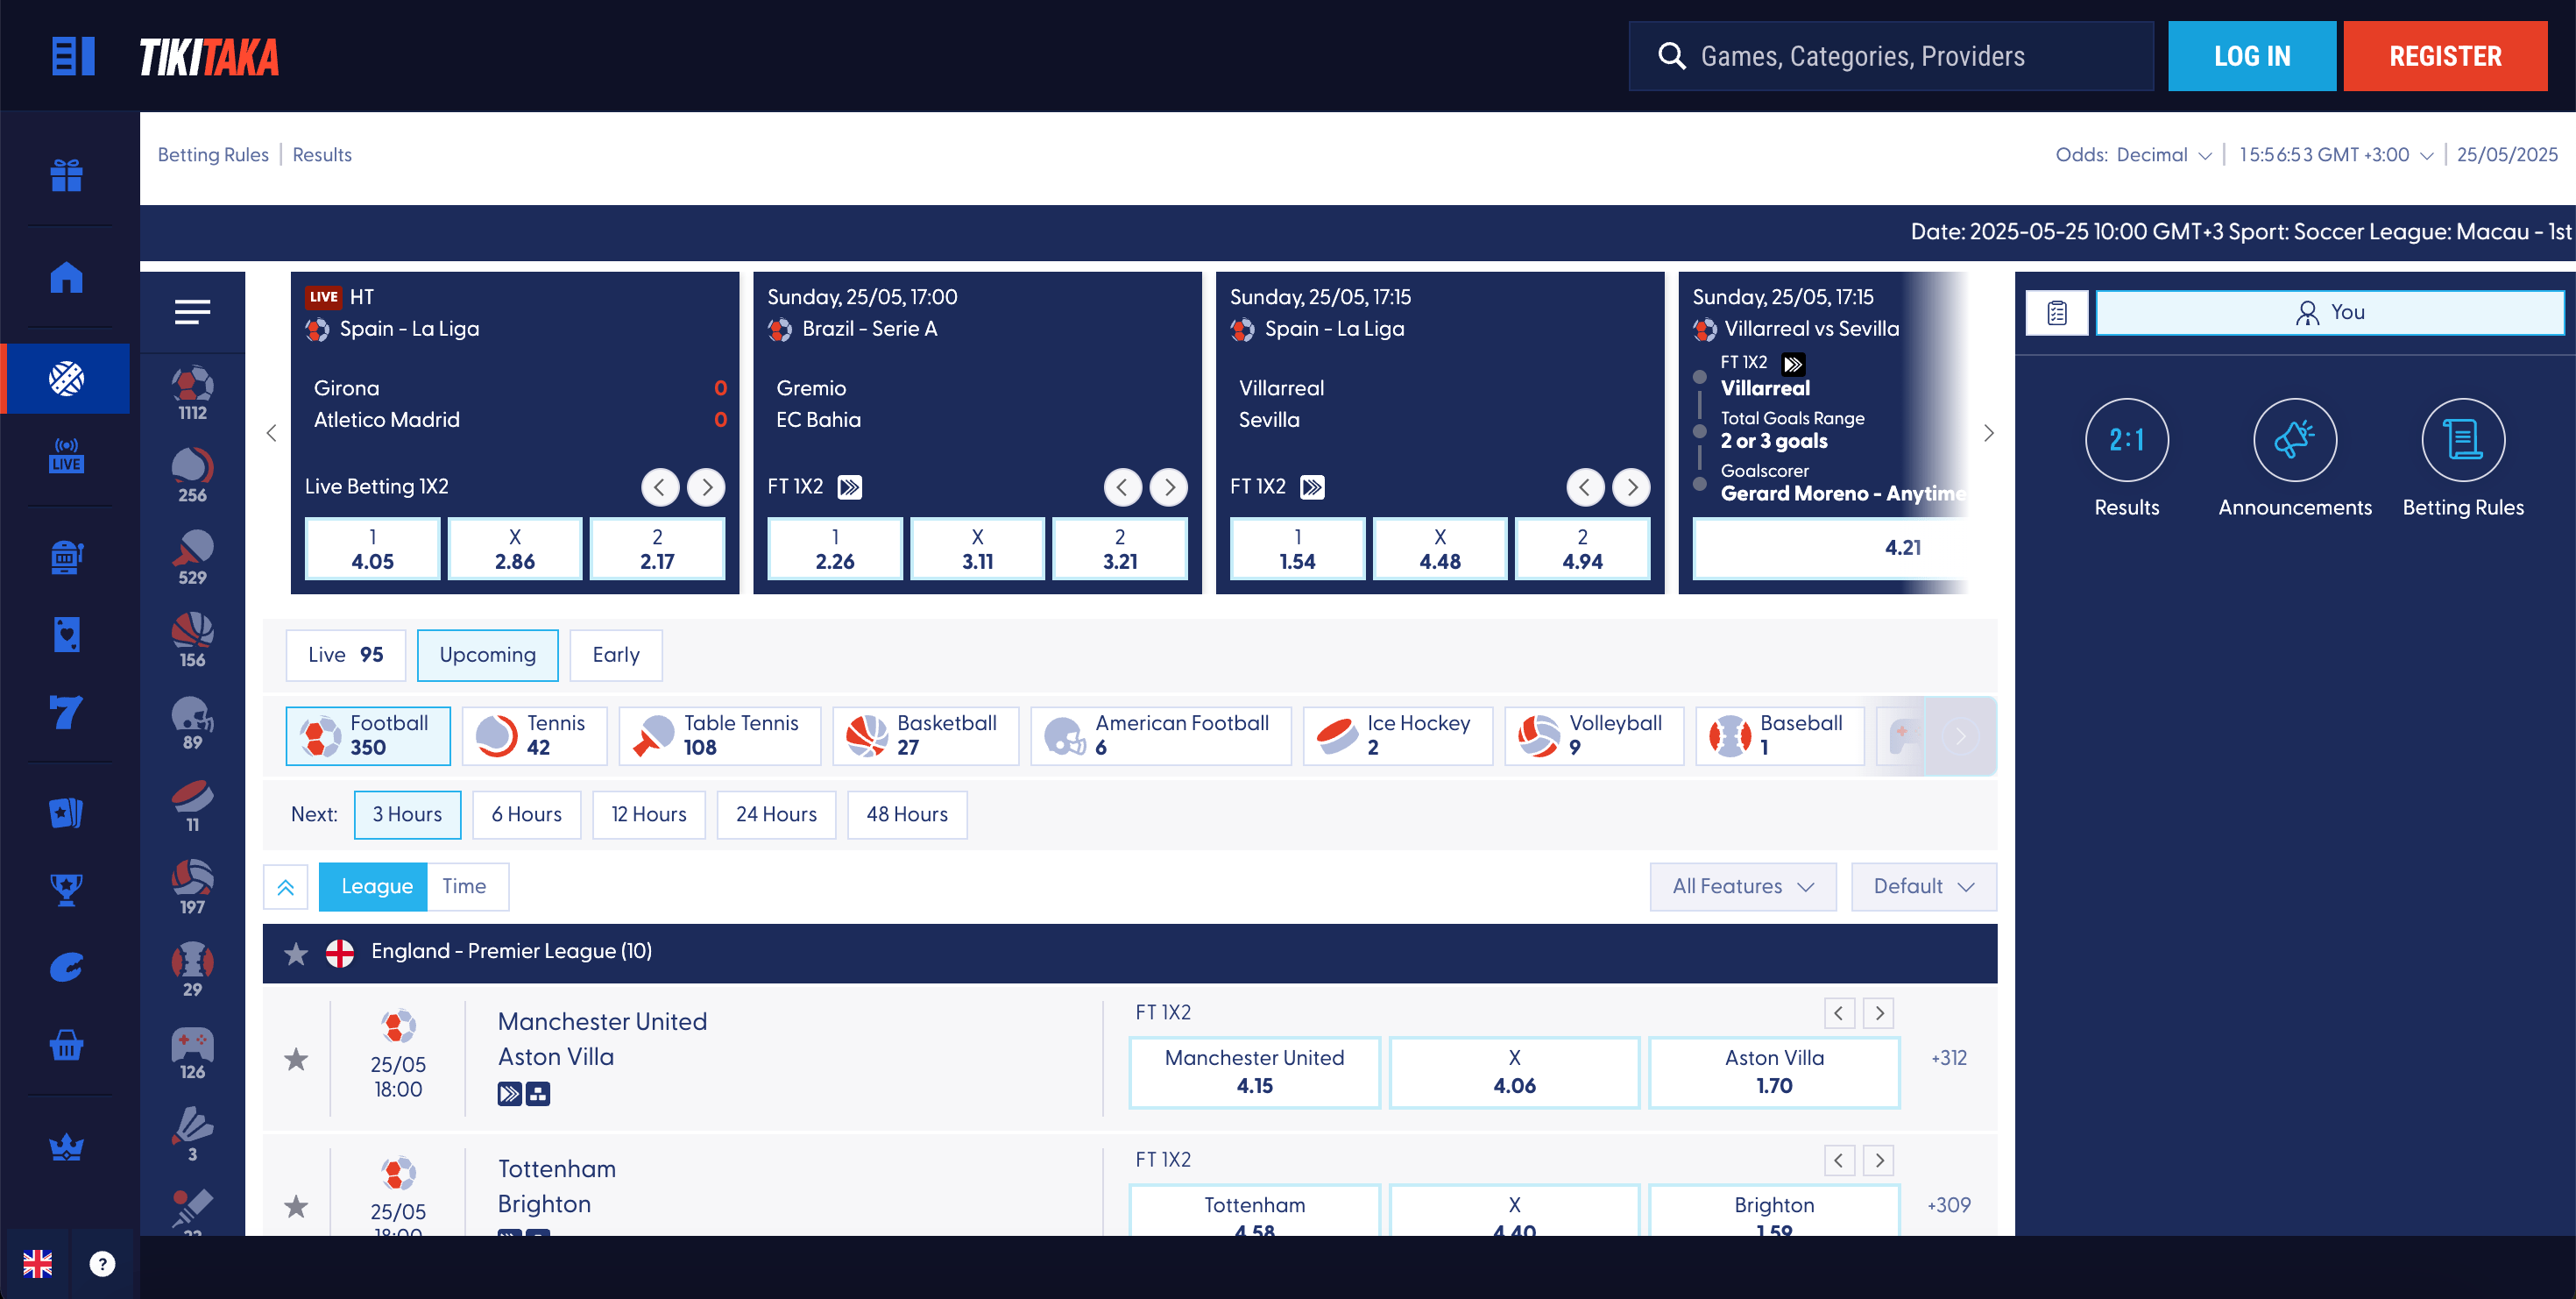
Task: Open the Live section from the sidebar icon
Action: [x=66, y=456]
